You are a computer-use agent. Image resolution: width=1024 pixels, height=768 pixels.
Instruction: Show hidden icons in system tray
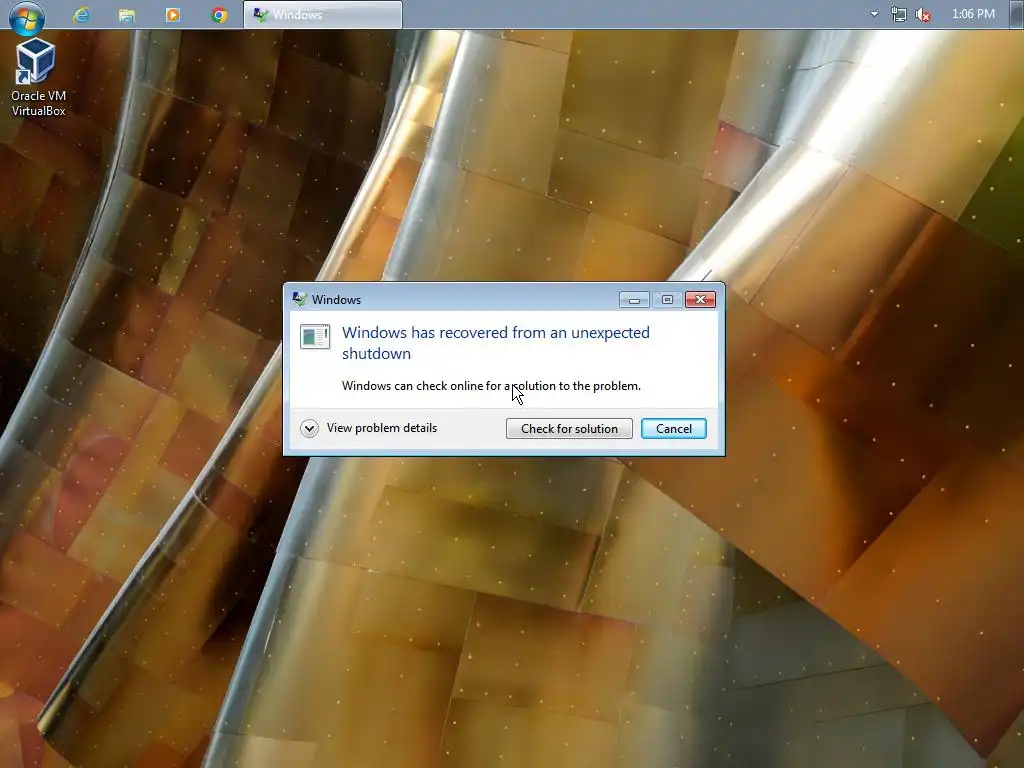874,14
